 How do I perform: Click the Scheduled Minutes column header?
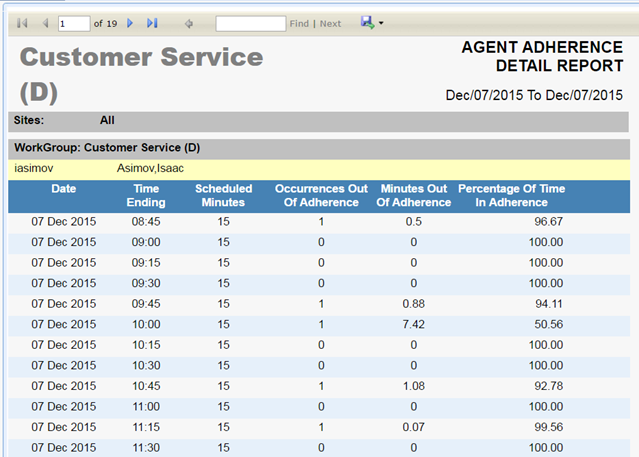click(x=223, y=195)
